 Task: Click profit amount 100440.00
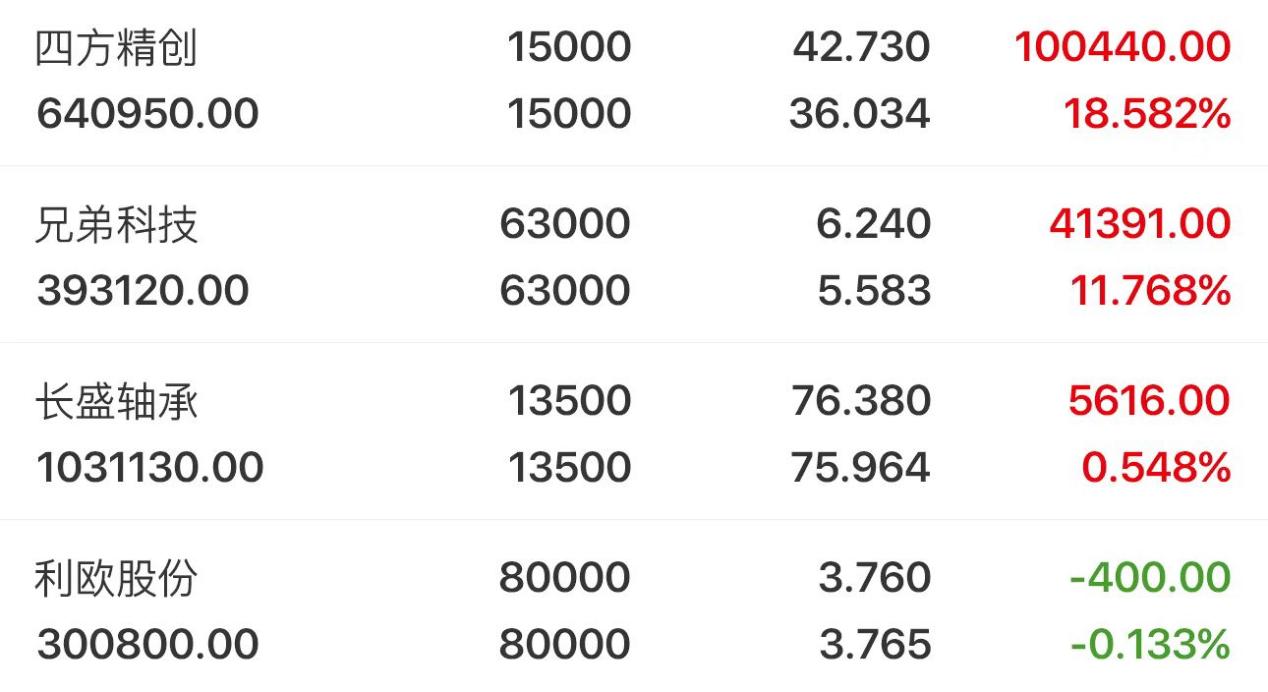tap(1123, 48)
